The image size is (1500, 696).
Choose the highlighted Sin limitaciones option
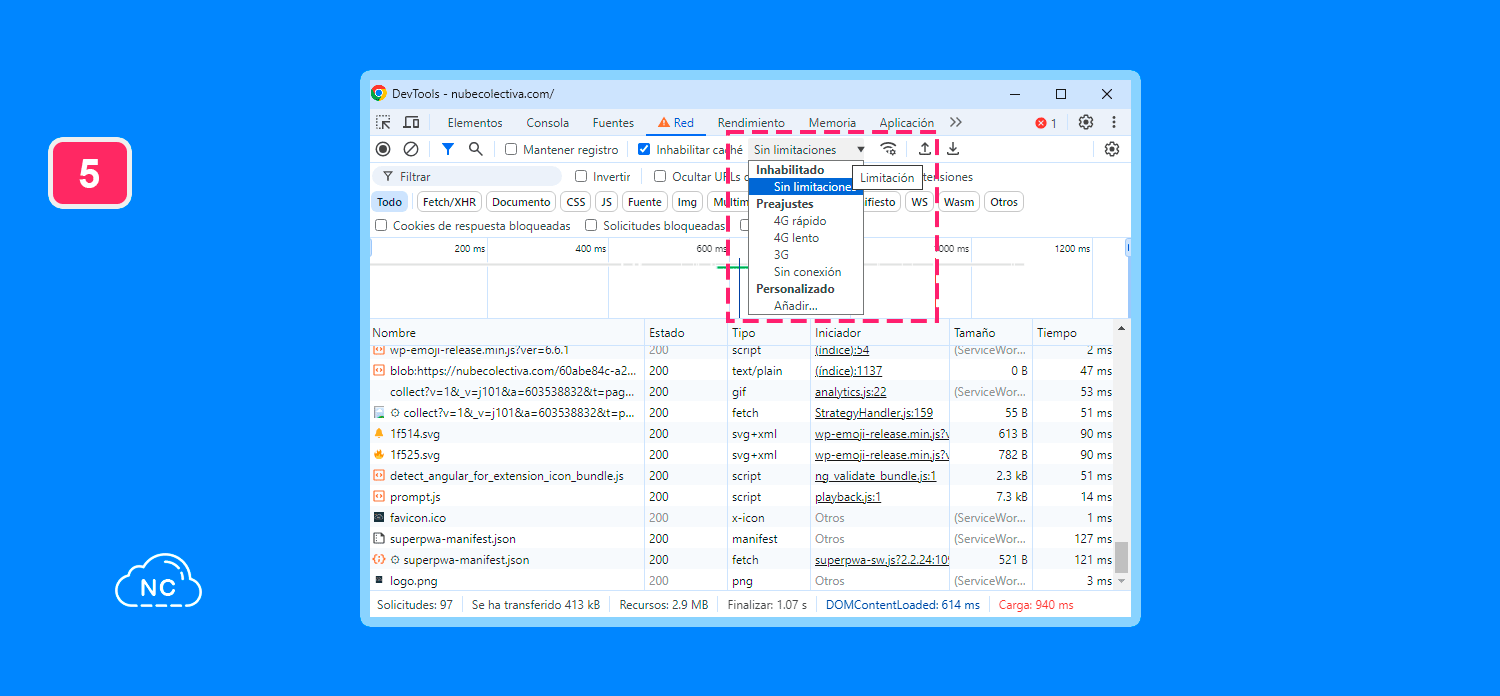(x=806, y=187)
